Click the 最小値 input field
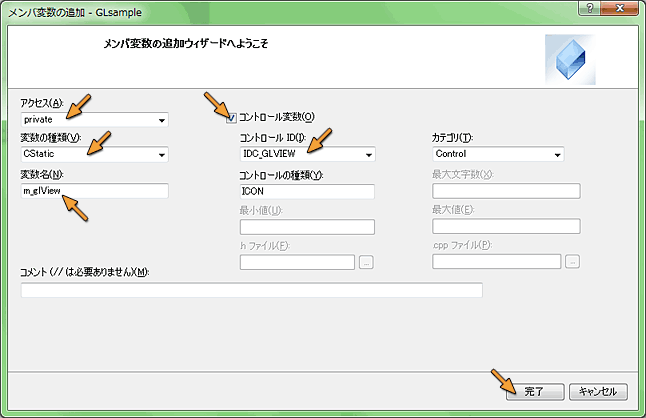 click(x=307, y=227)
